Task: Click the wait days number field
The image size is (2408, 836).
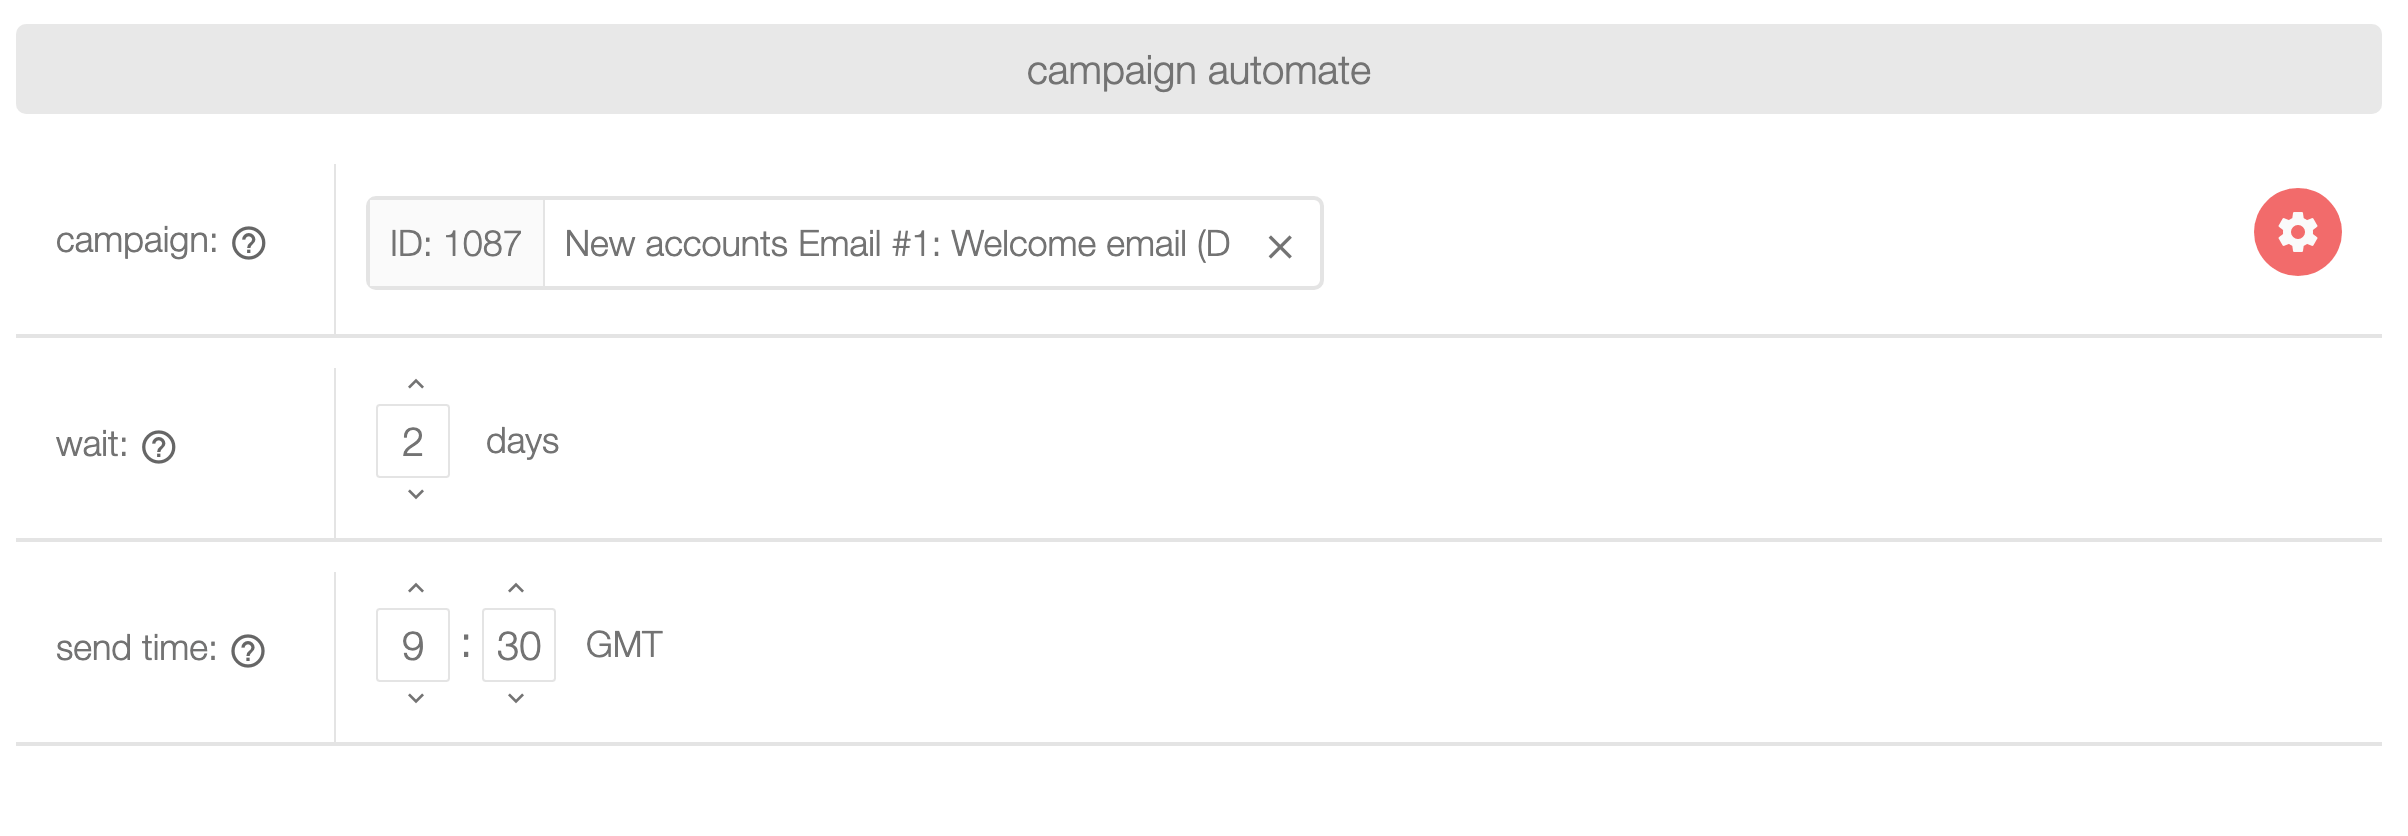Action: pyautogui.click(x=413, y=441)
